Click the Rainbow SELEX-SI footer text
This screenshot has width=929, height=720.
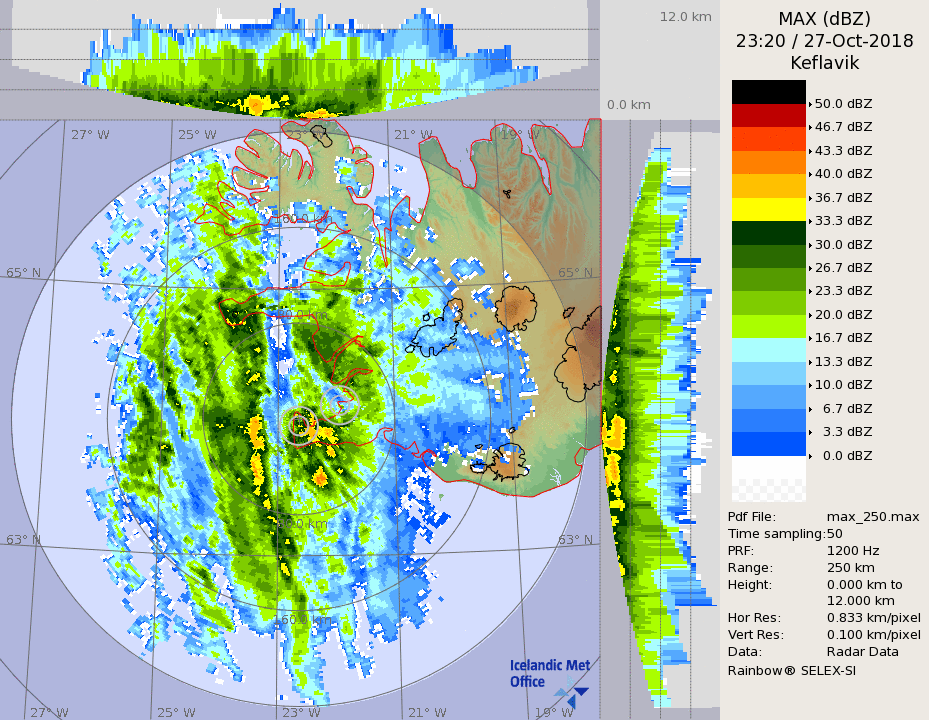[x=791, y=670]
